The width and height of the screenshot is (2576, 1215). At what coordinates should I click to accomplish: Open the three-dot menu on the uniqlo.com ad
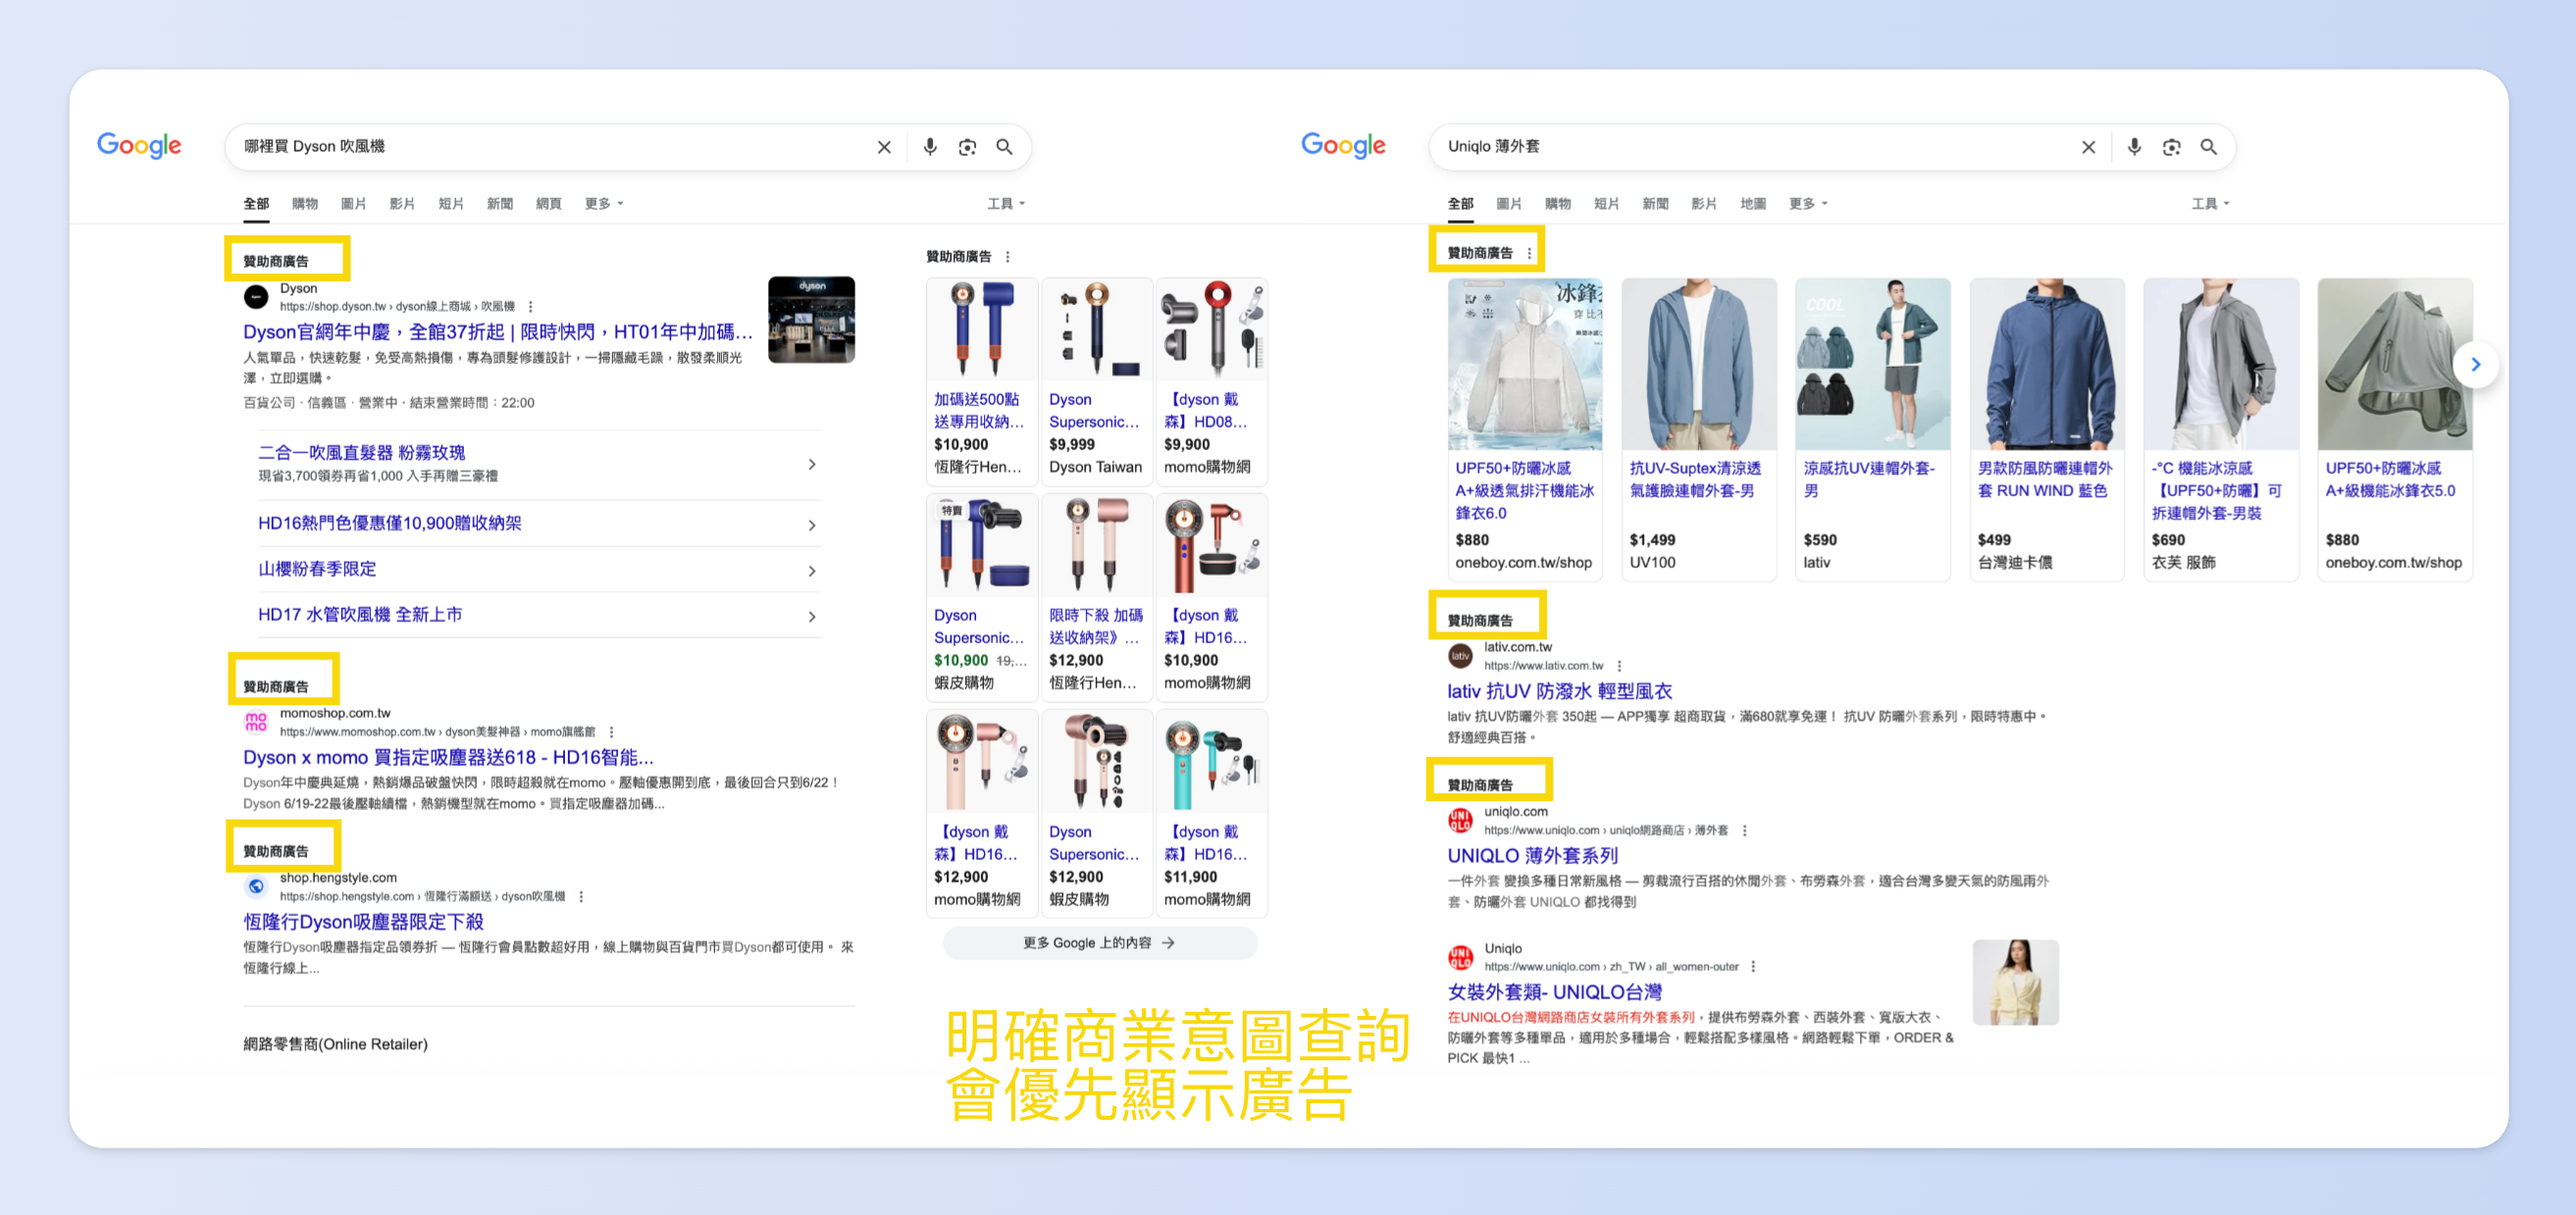pos(1744,831)
